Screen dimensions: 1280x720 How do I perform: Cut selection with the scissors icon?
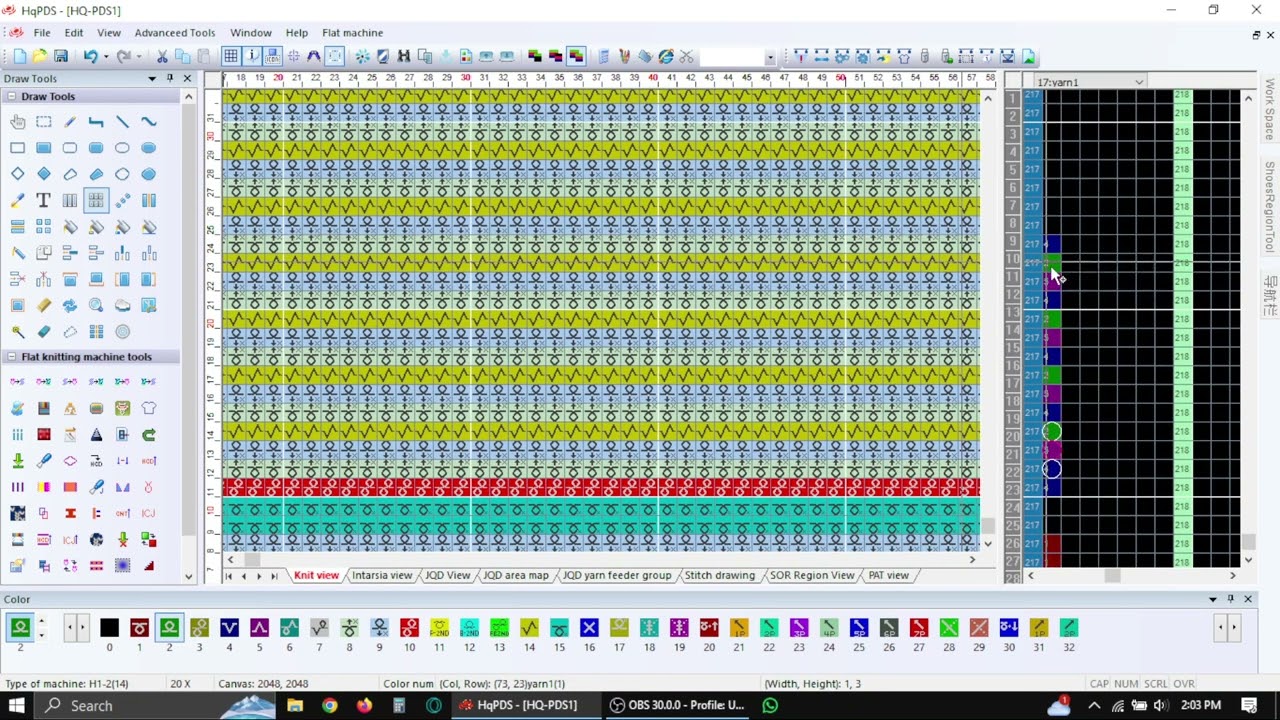pos(162,57)
